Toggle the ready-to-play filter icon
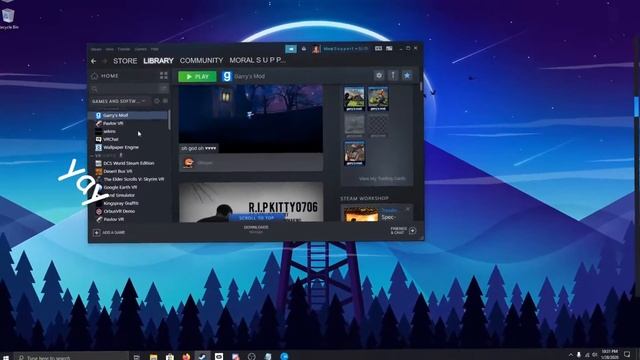The image size is (640, 360). [x=165, y=101]
